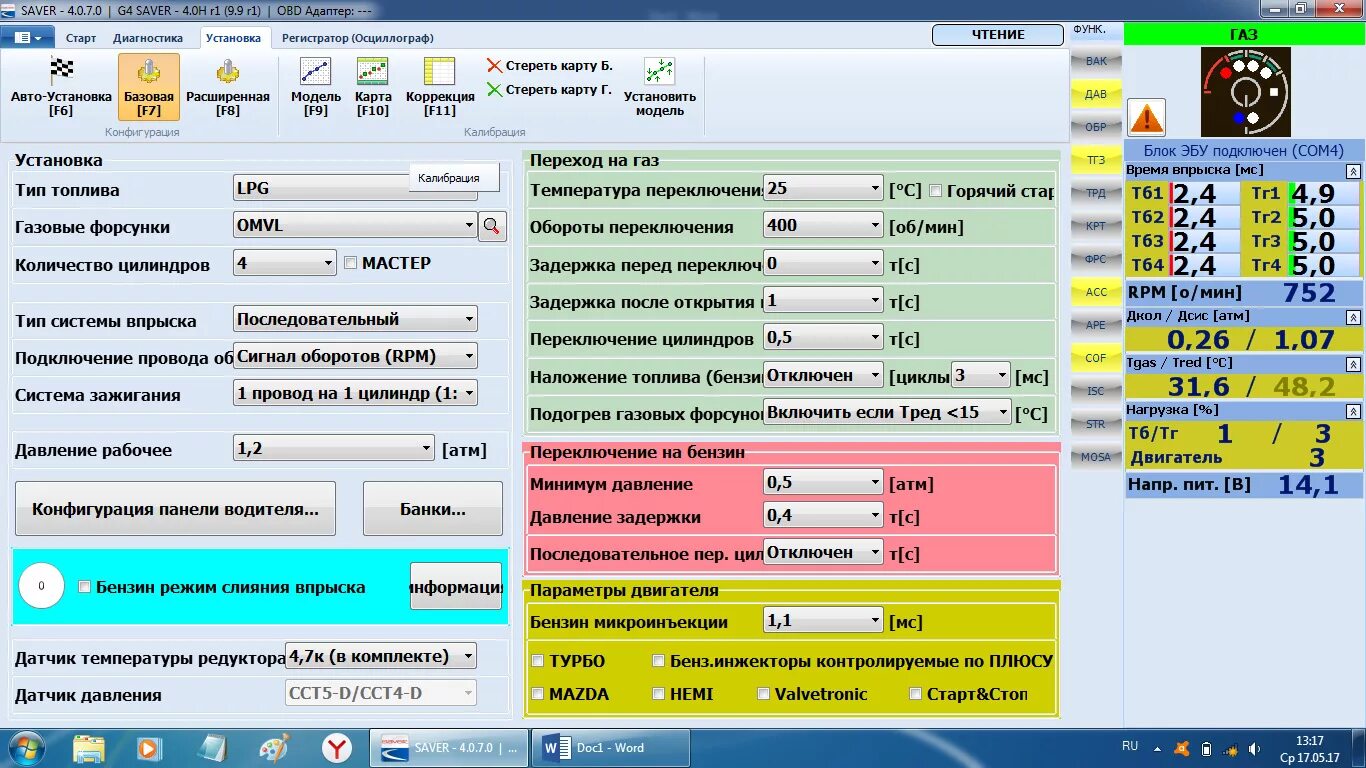Click Конфигурация панели водителя button

point(175,508)
